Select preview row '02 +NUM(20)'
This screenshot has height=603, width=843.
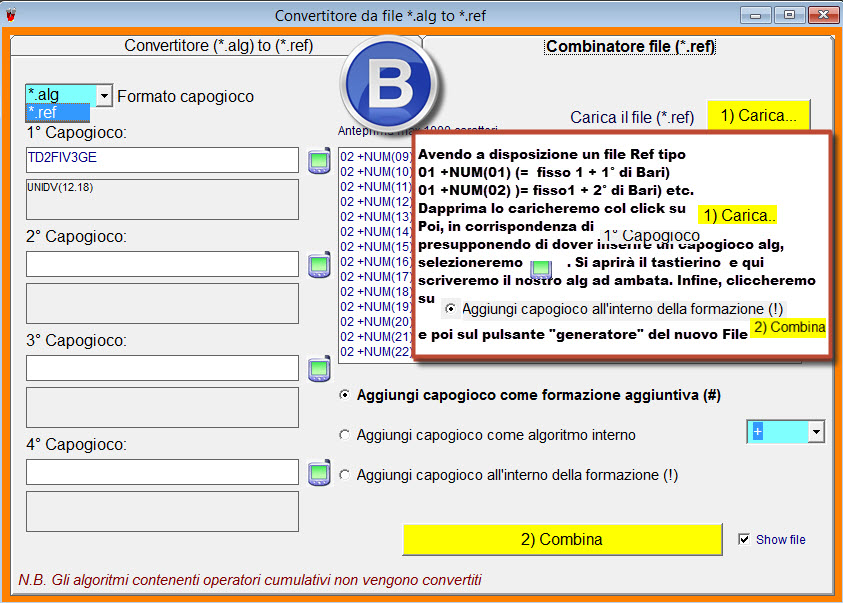click(x=376, y=322)
